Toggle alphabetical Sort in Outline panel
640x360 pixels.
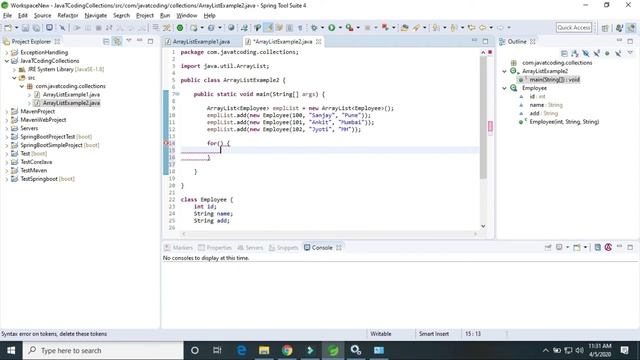[x=575, y=53]
